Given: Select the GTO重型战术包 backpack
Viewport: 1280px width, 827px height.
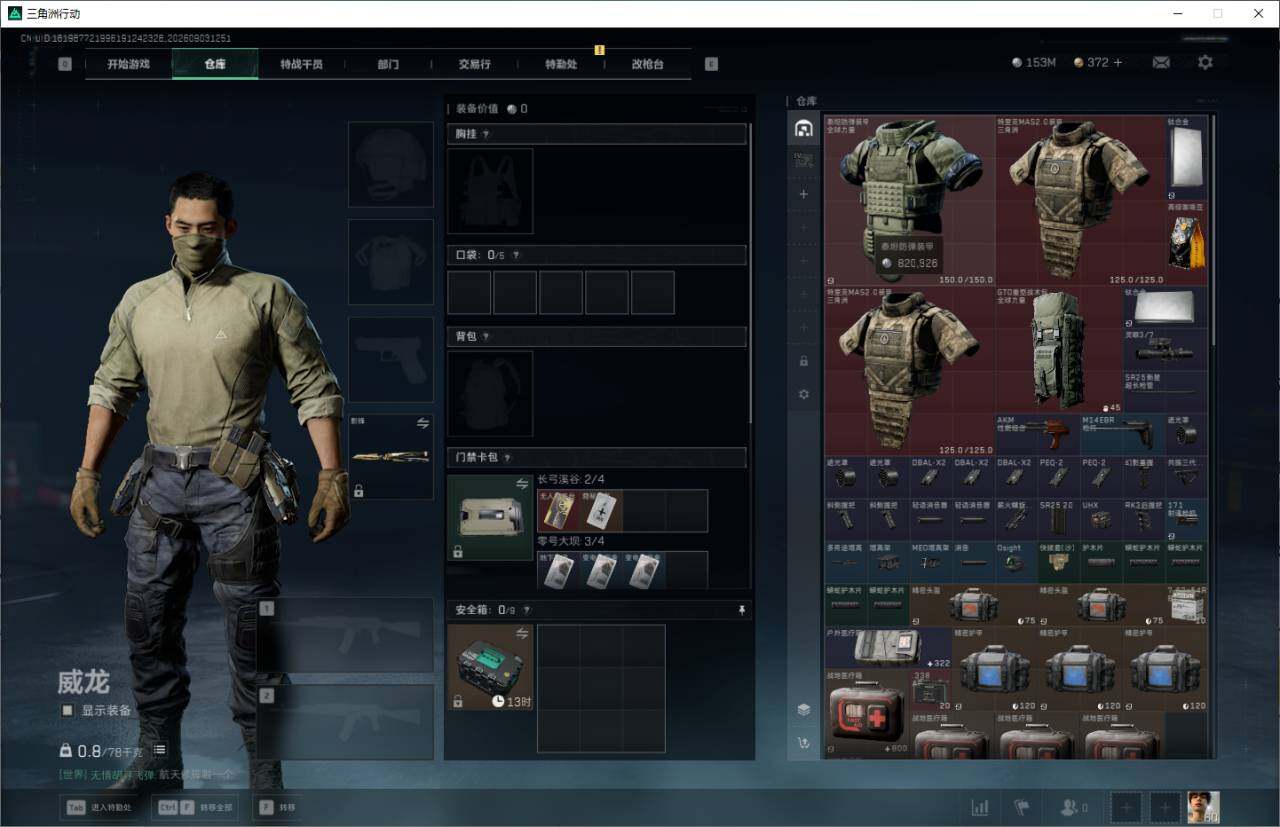Looking at the screenshot, I should point(1059,350).
